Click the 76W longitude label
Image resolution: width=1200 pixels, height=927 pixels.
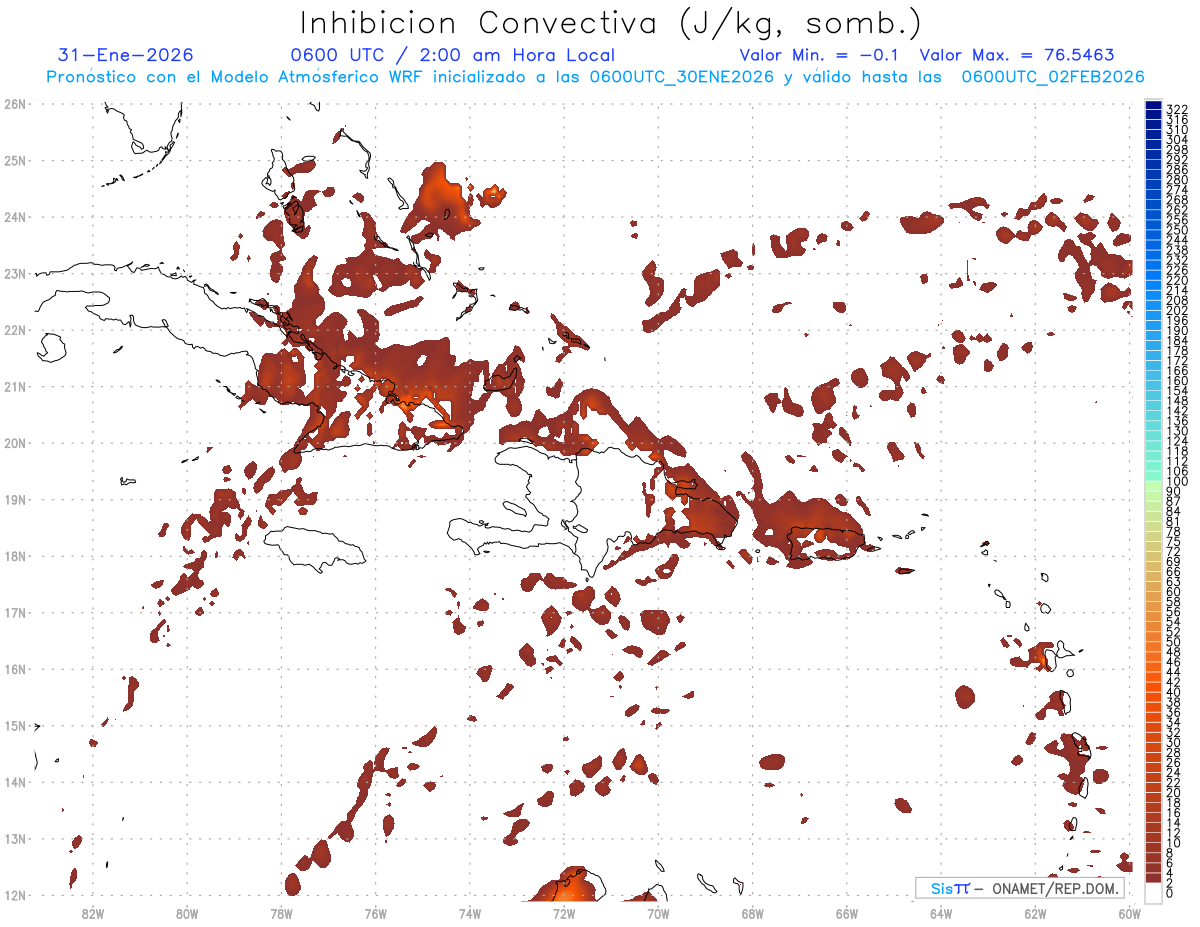pyautogui.click(x=375, y=913)
